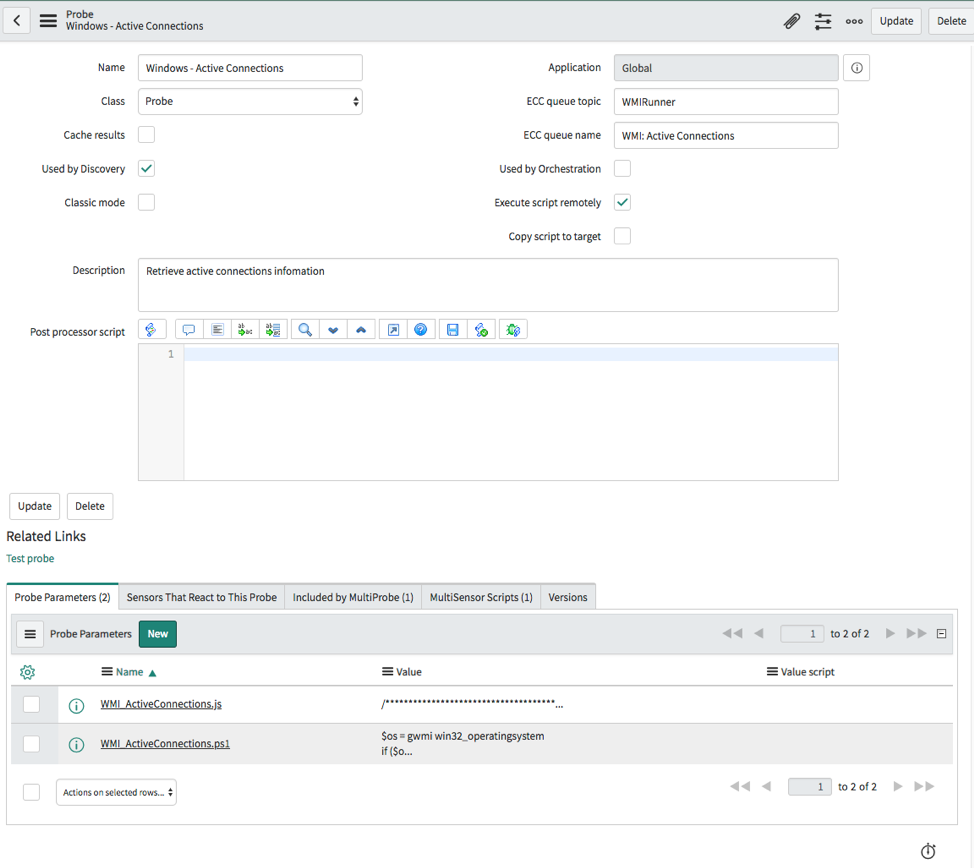This screenshot has height=868, width=974.
Task: Click the format code toolbar icon
Action: click(217, 329)
